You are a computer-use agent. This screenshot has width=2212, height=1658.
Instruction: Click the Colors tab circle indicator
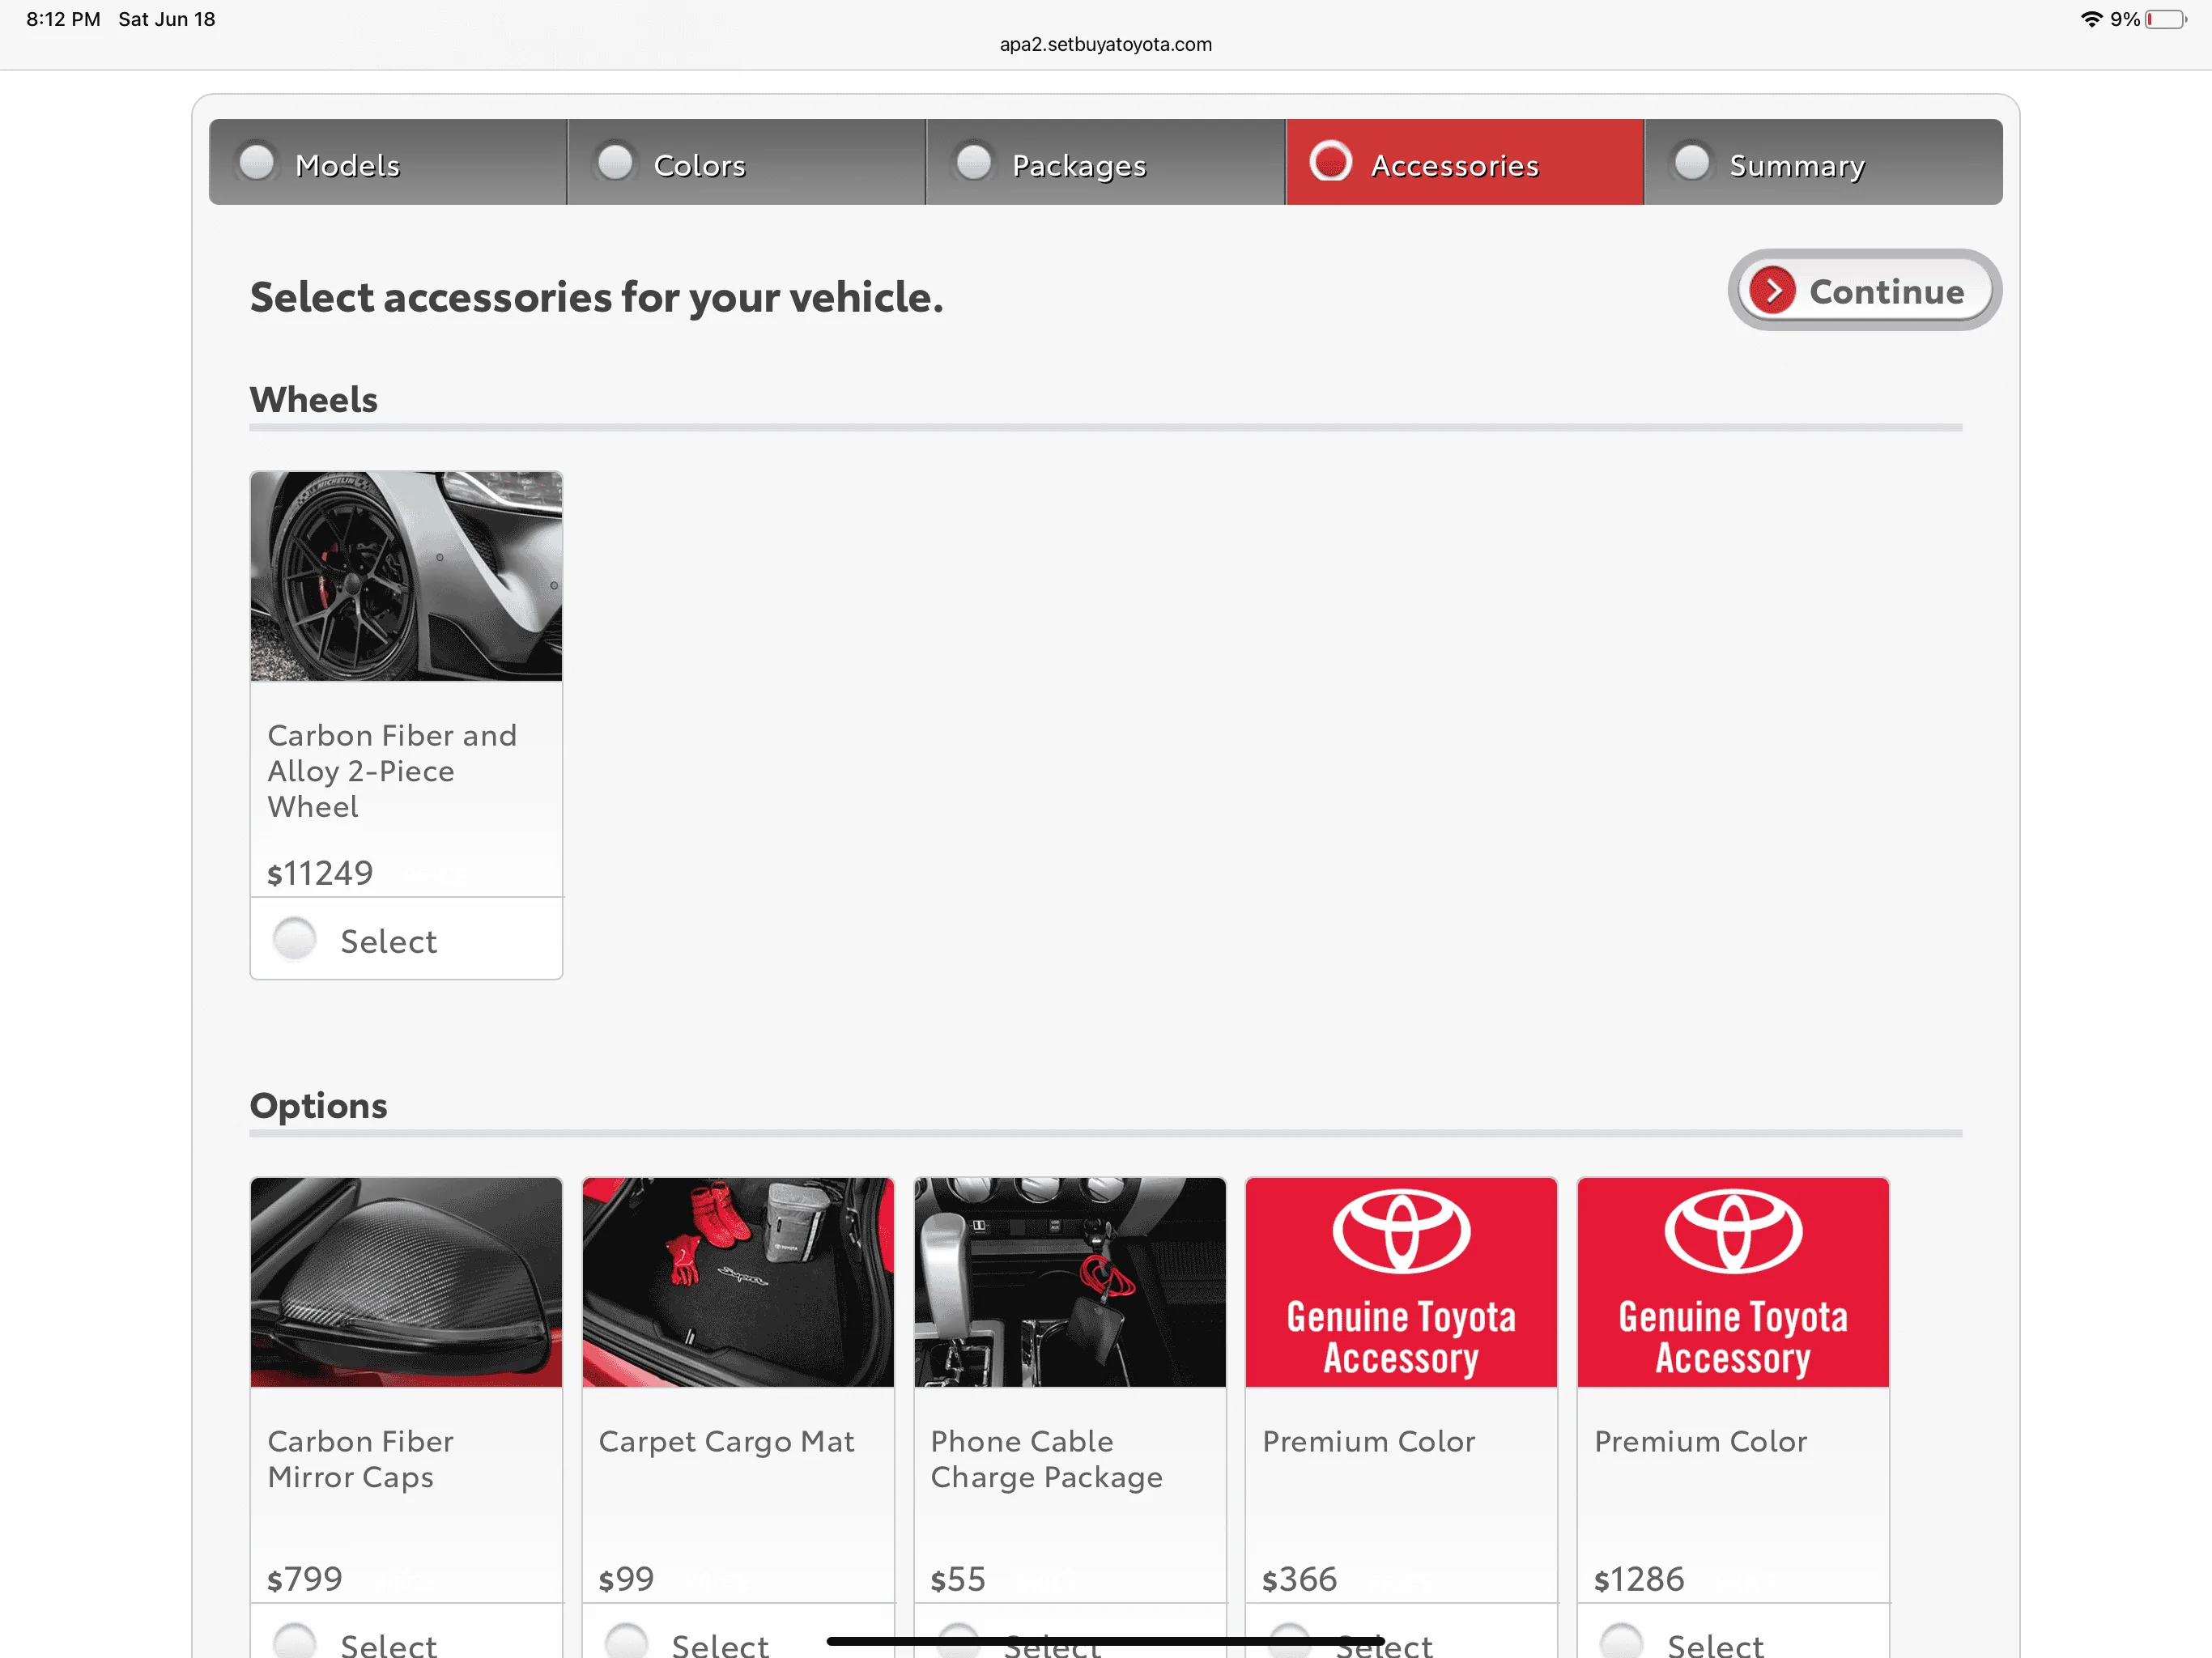pyautogui.click(x=616, y=161)
